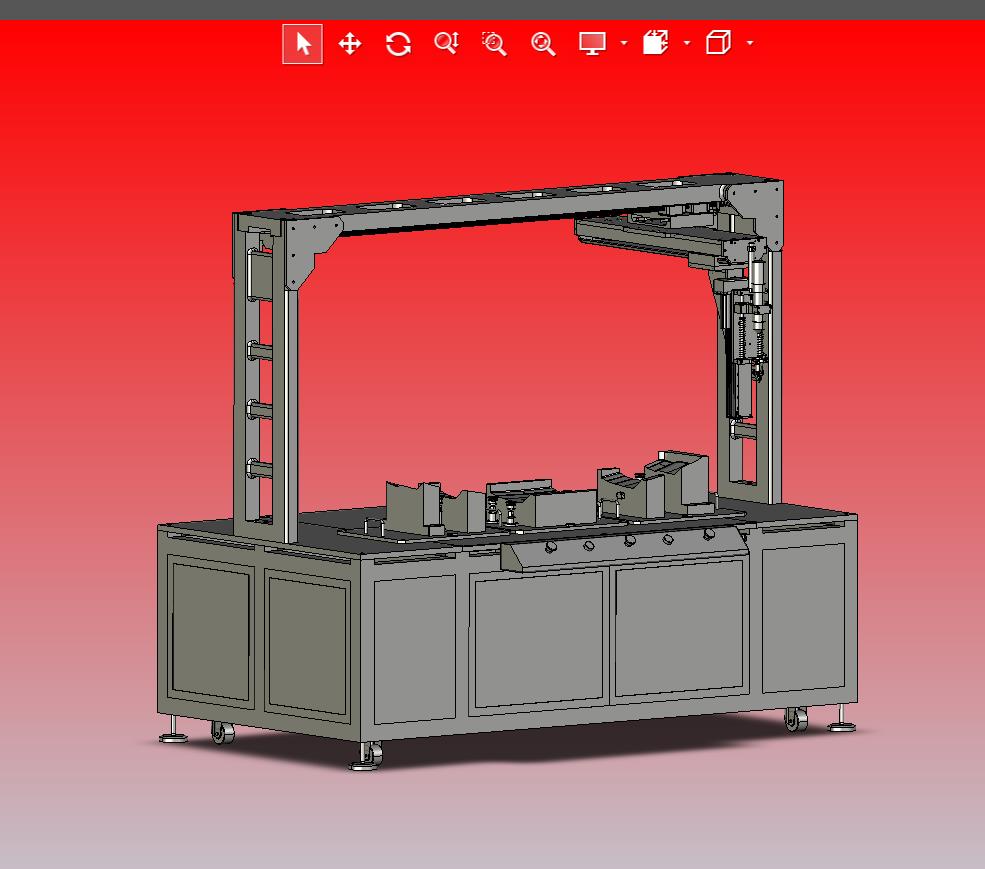Click the view orientation cube icon

click(719, 43)
